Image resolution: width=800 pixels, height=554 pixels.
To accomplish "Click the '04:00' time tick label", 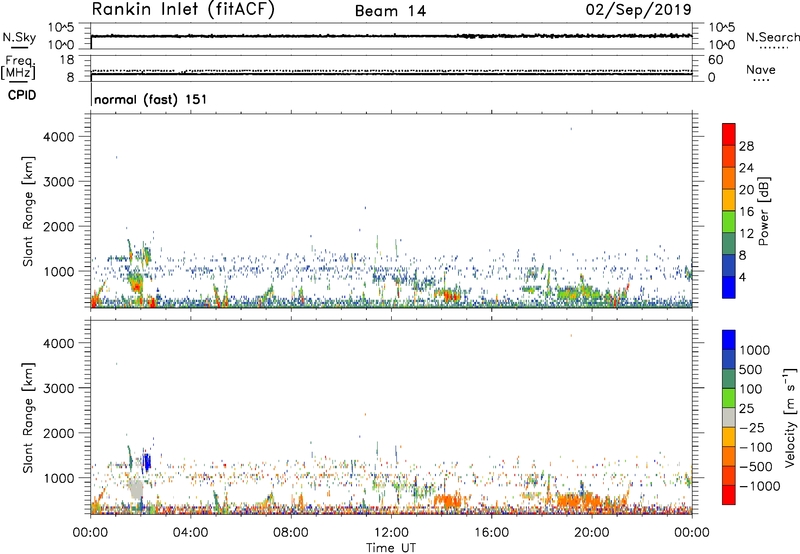I will click(x=190, y=533).
